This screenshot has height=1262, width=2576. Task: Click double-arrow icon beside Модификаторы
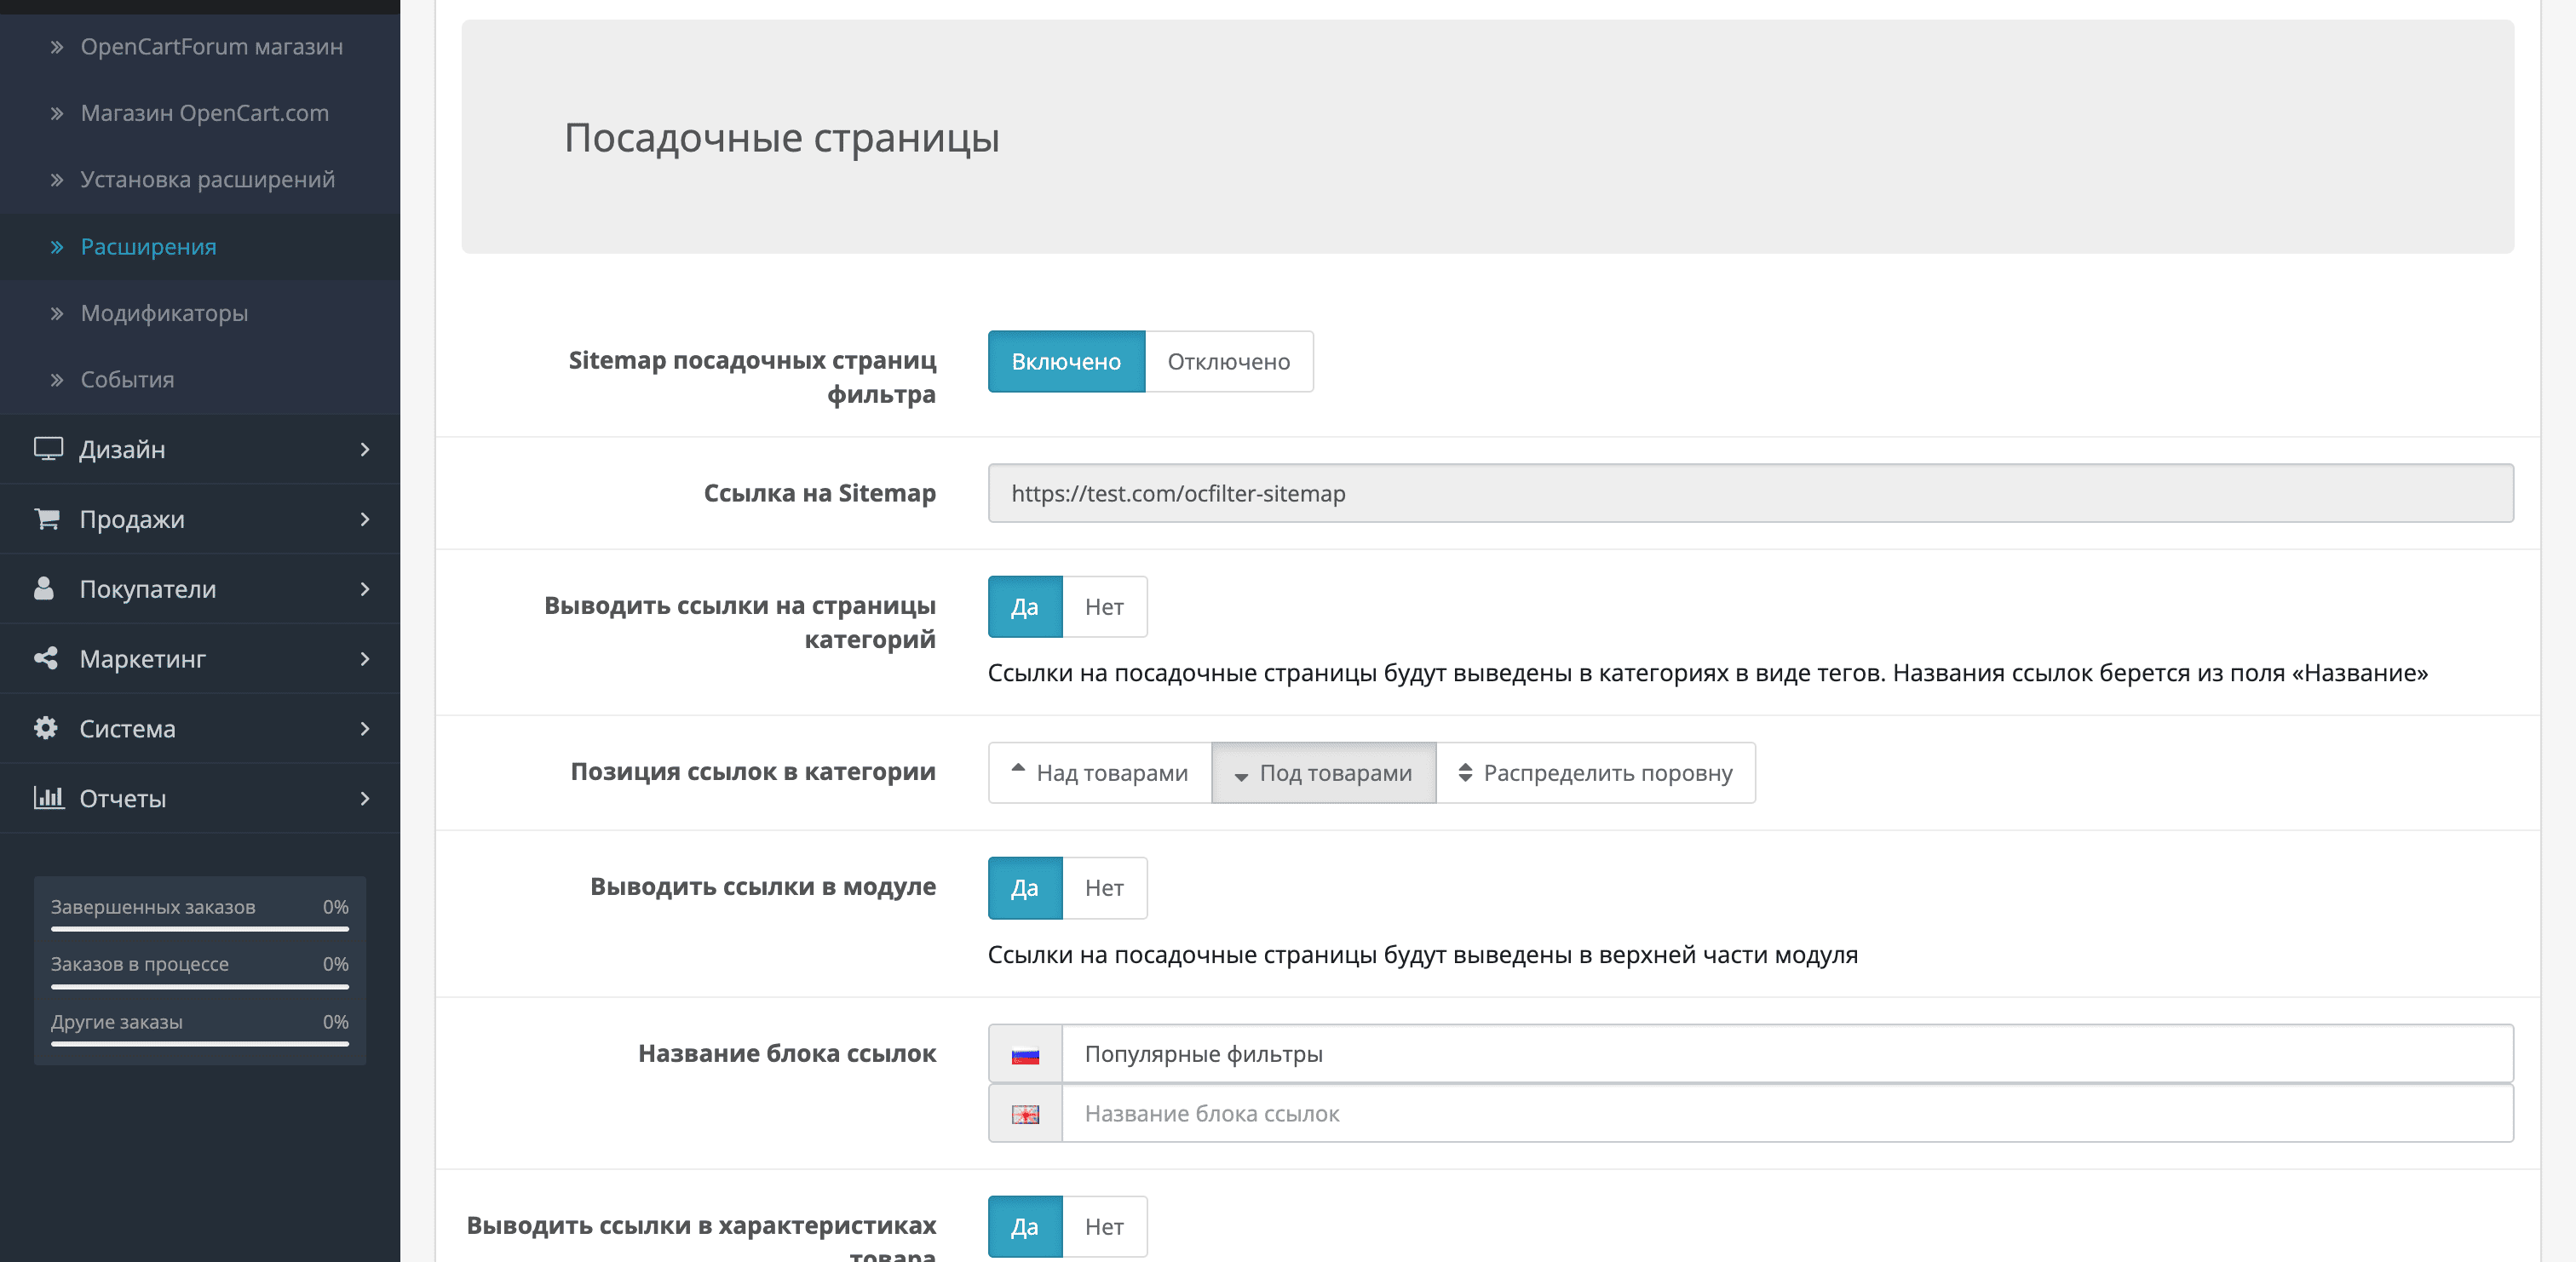57,313
